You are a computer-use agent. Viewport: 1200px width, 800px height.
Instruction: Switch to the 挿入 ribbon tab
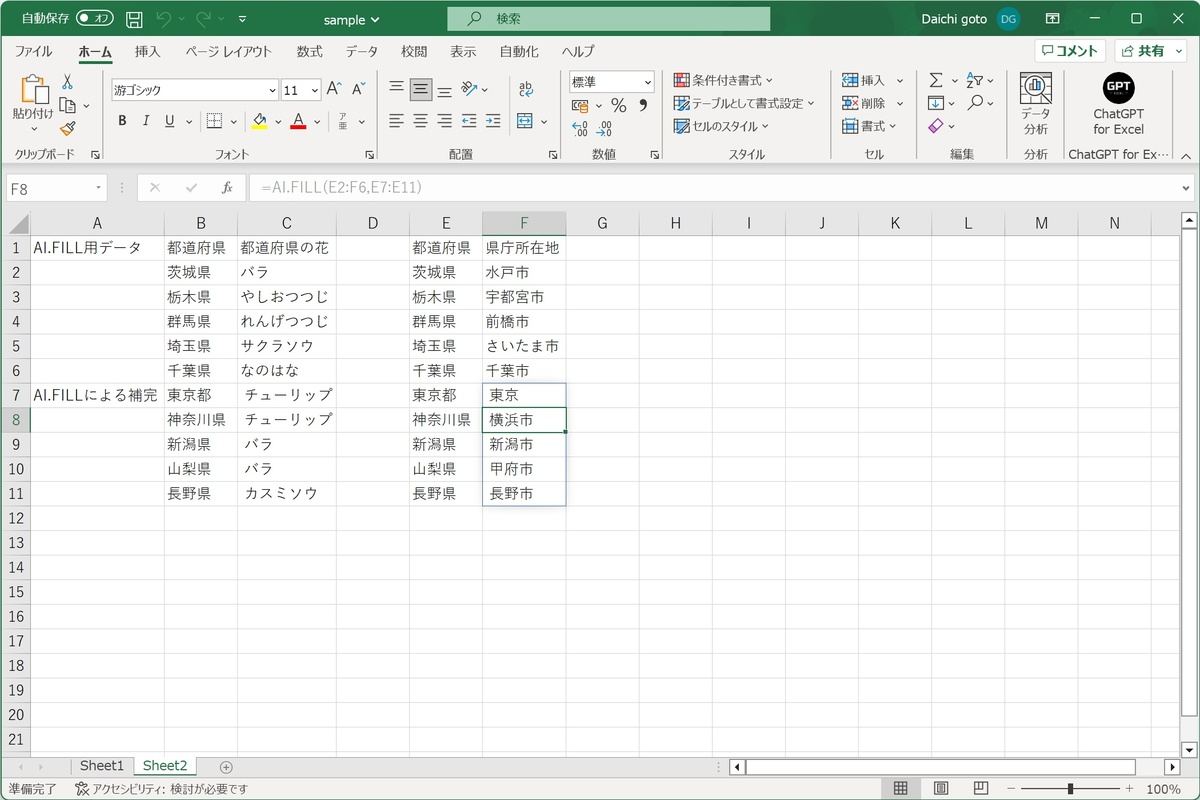coord(147,51)
